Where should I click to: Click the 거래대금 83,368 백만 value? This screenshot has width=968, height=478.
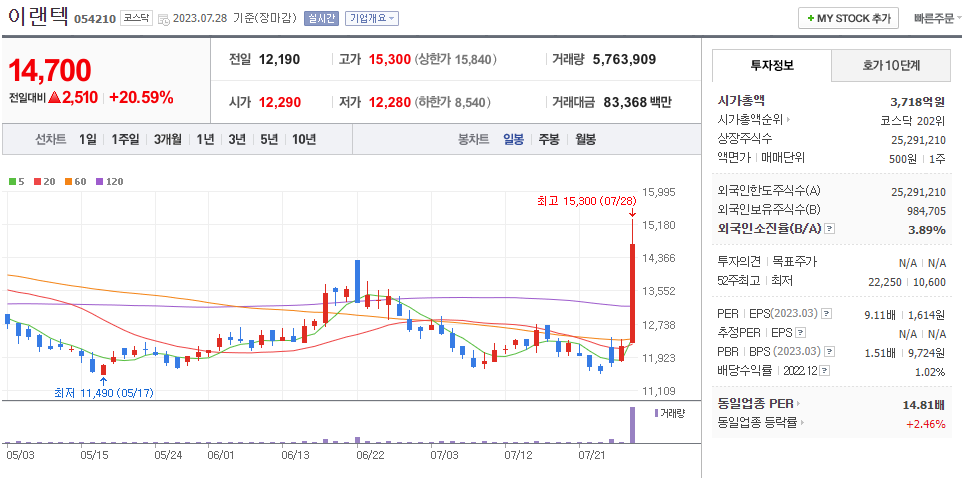635,103
